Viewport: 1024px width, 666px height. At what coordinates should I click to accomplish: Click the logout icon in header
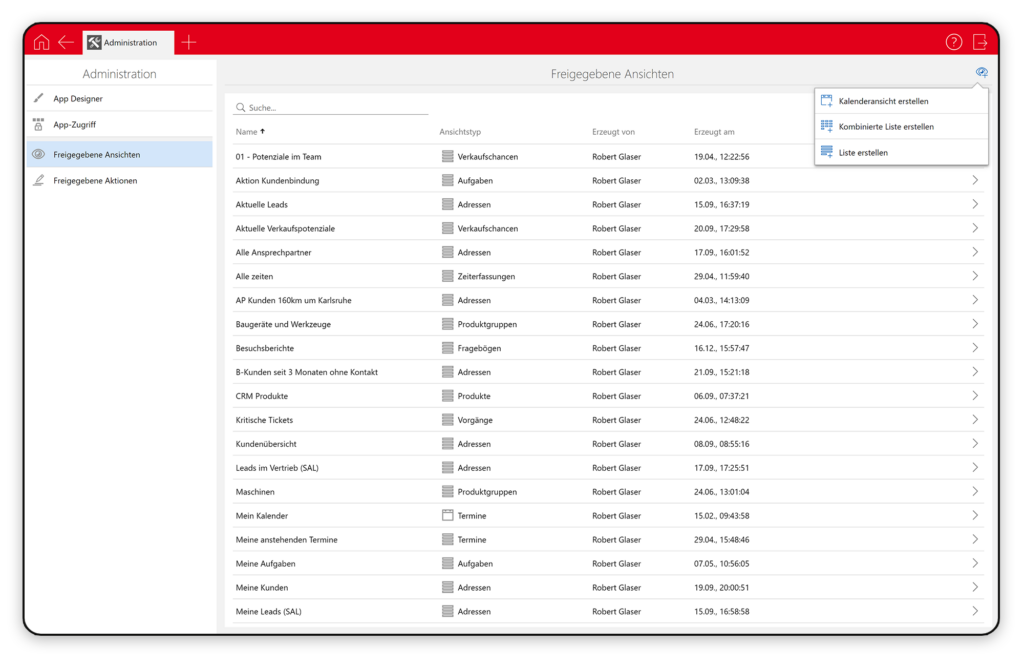(980, 42)
